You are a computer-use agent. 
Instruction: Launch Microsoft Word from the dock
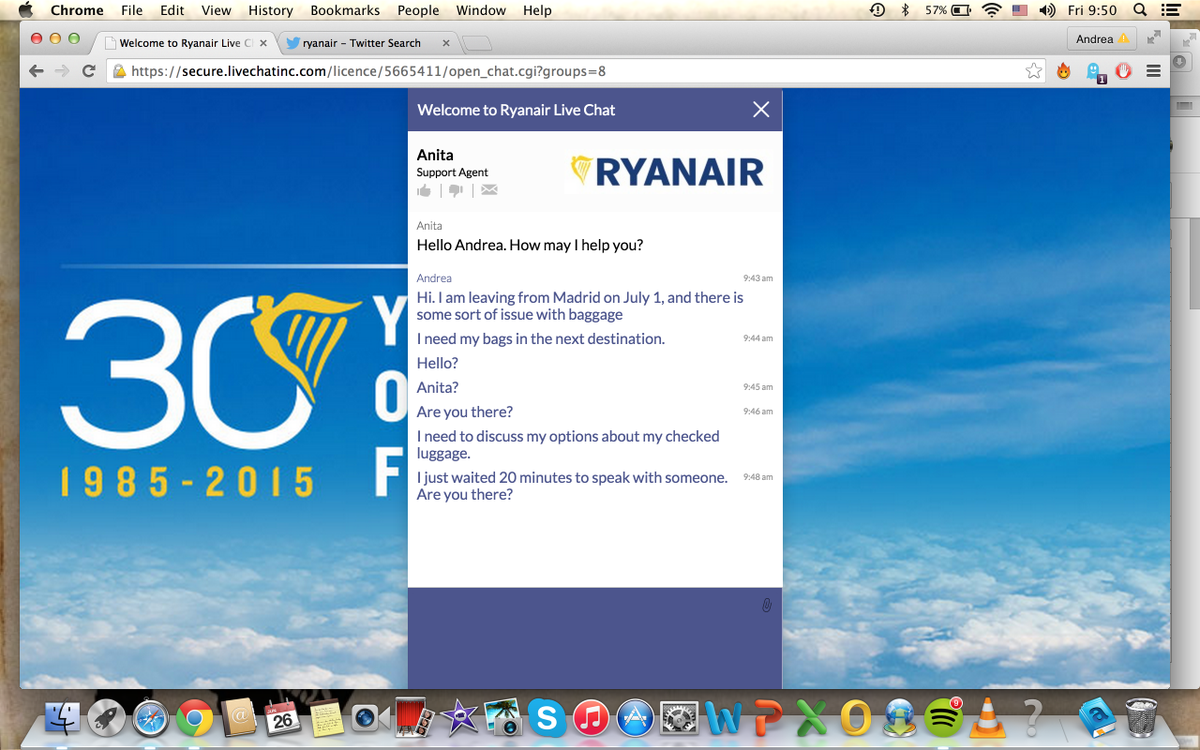point(722,716)
